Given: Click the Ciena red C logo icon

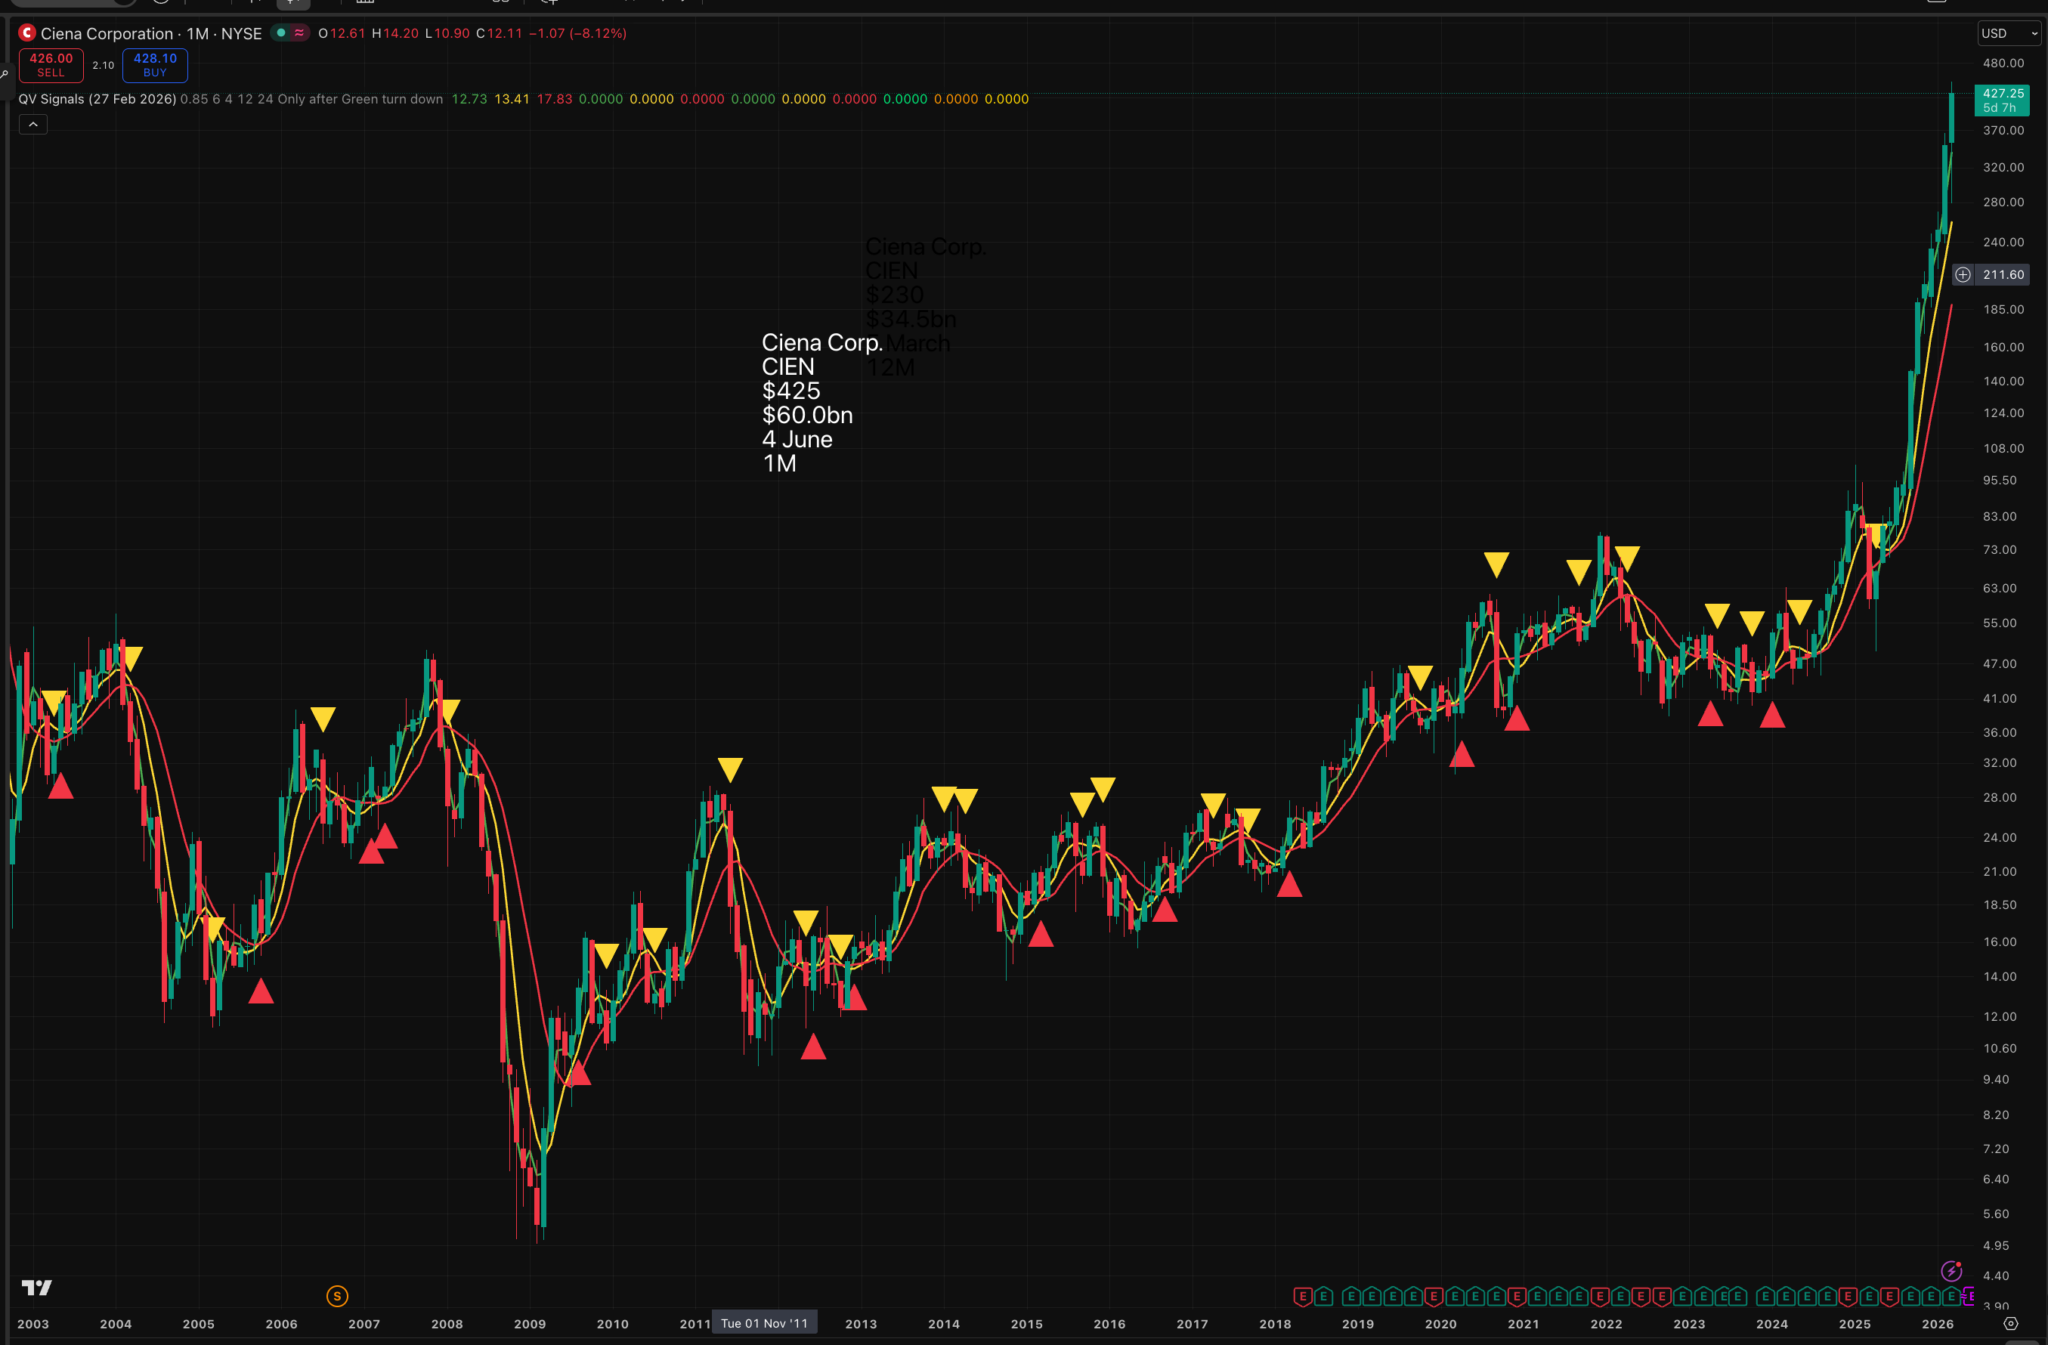Looking at the screenshot, I should click(x=27, y=33).
